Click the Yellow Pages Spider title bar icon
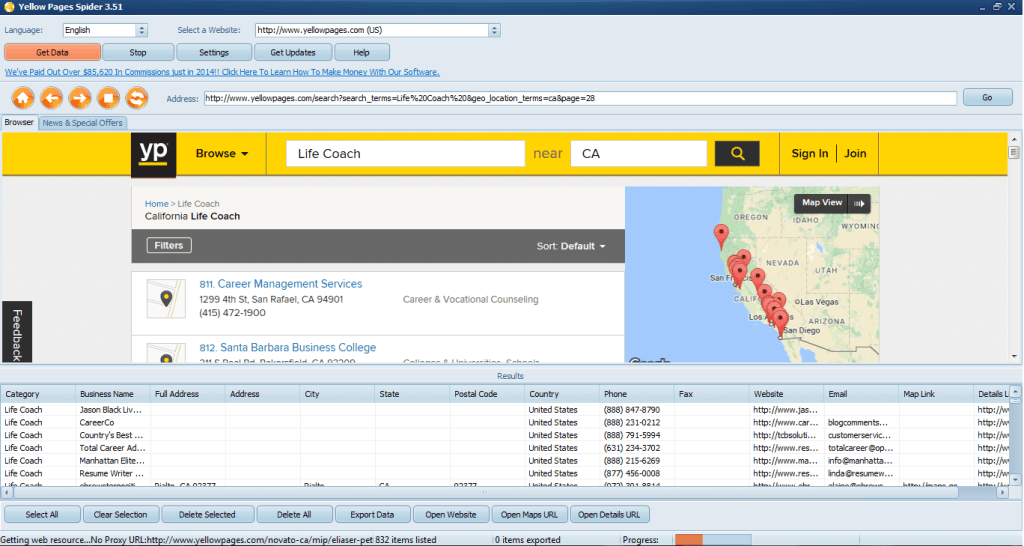Viewport: 1024px width, 546px height. 9,7
